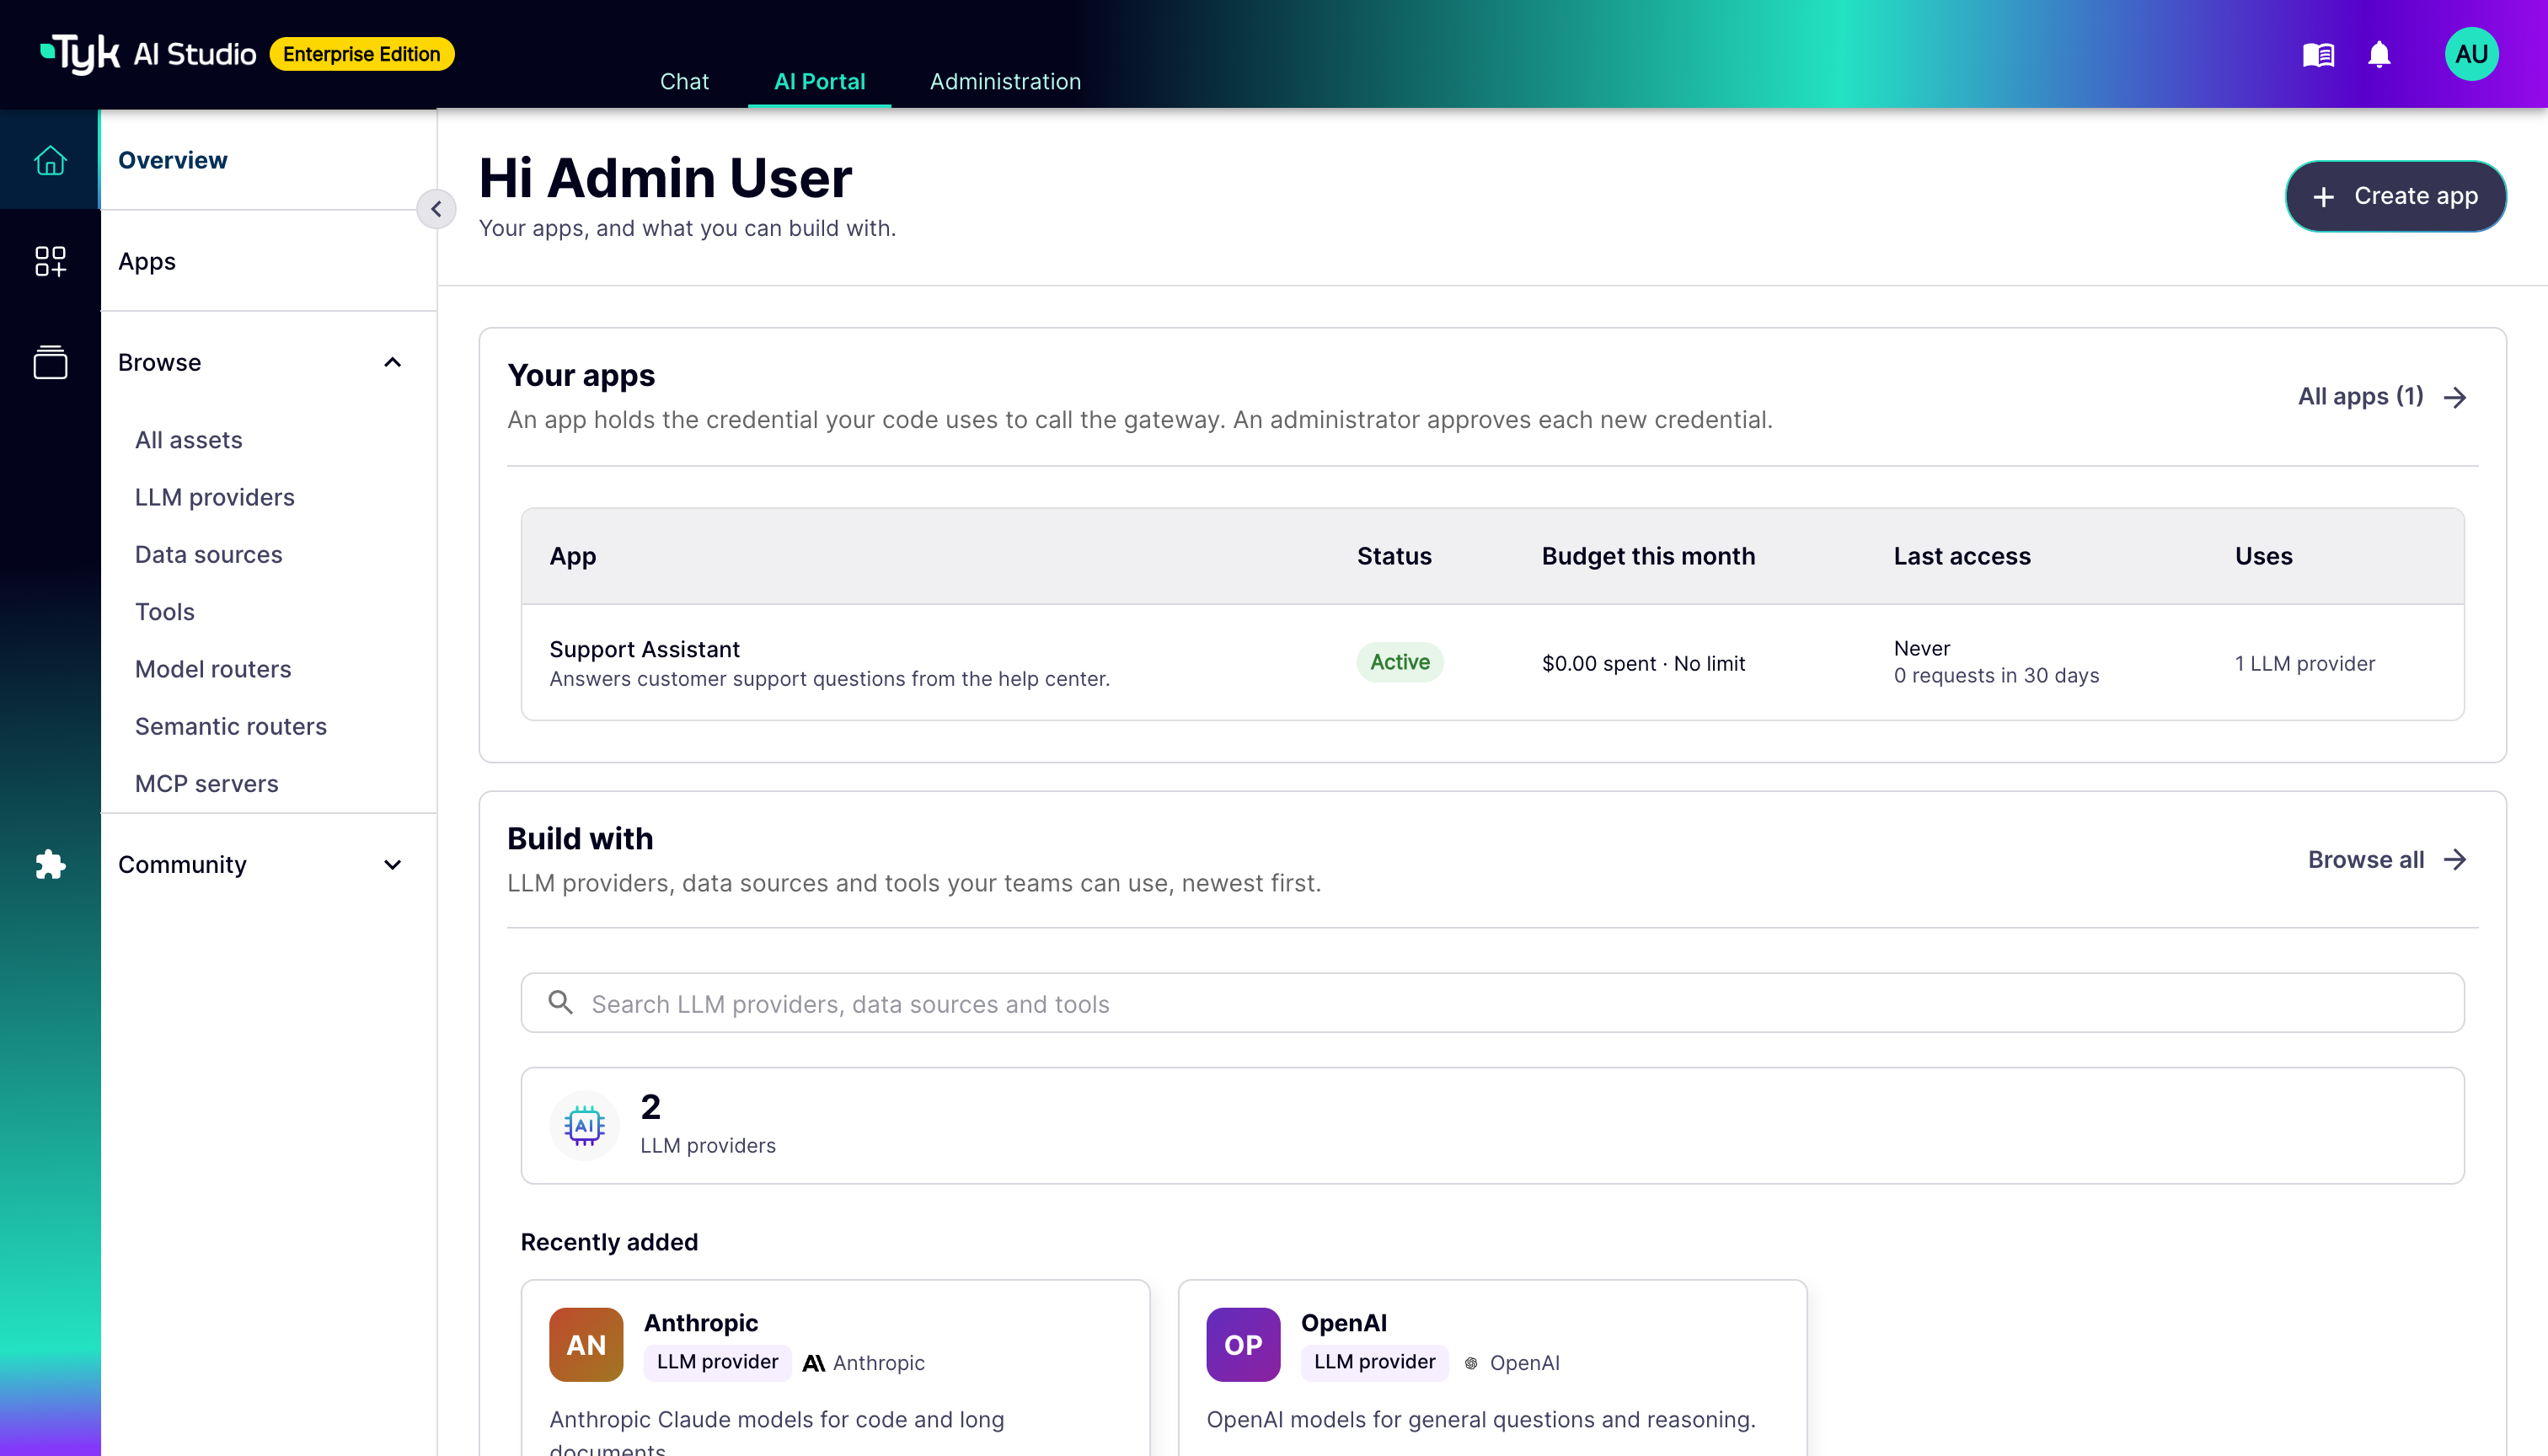Viewport: 2548px width, 1456px height.
Task: Open the All apps (1) link
Action: [2382, 396]
